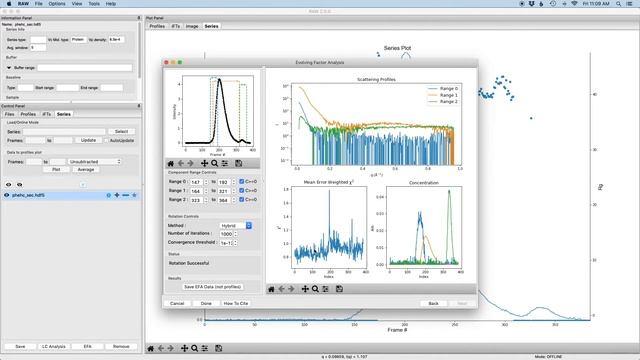This screenshot has width=640, height=360.
Task: Click target crosshair icon on phehc_sec.hdf5 row
Action: pos(117,195)
